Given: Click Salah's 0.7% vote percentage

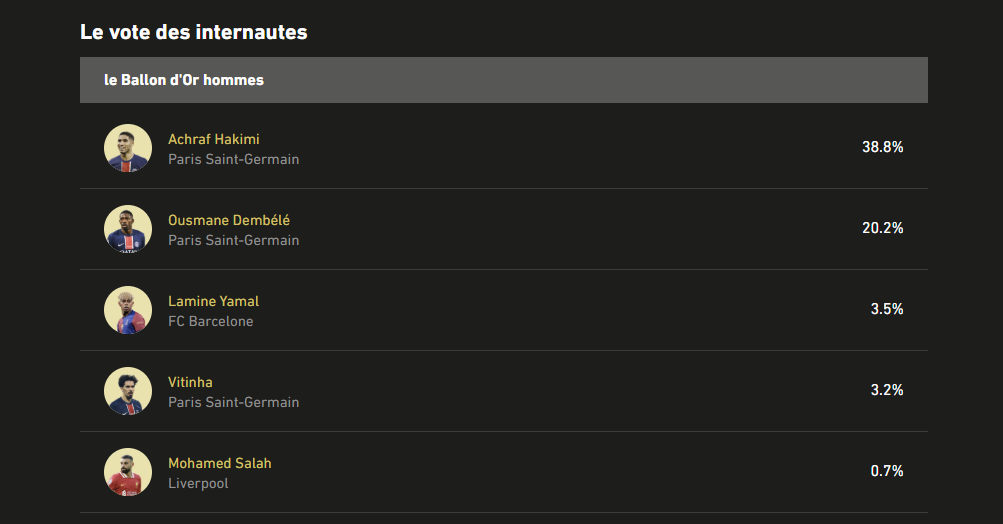Looking at the screenshot, I should click(886, 471).
